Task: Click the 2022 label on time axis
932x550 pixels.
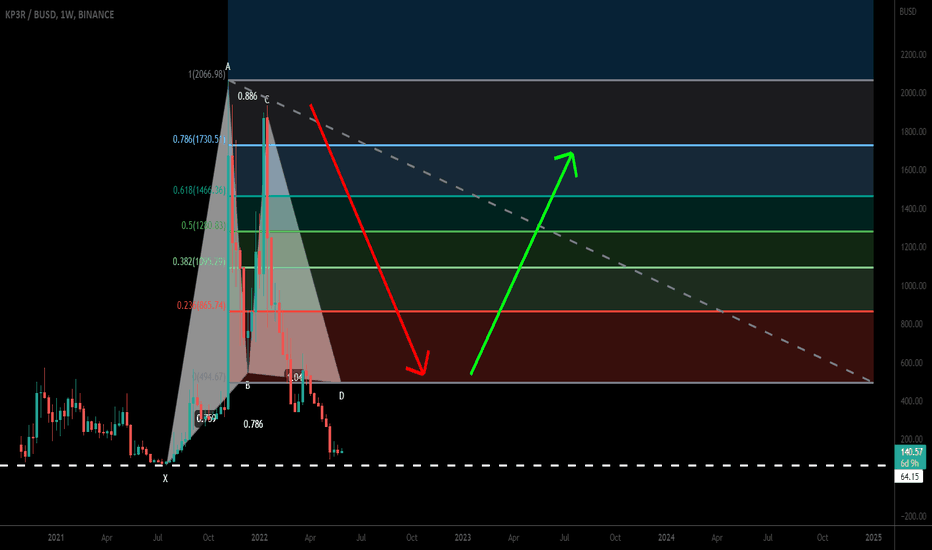Action: (x=259, y=538)
